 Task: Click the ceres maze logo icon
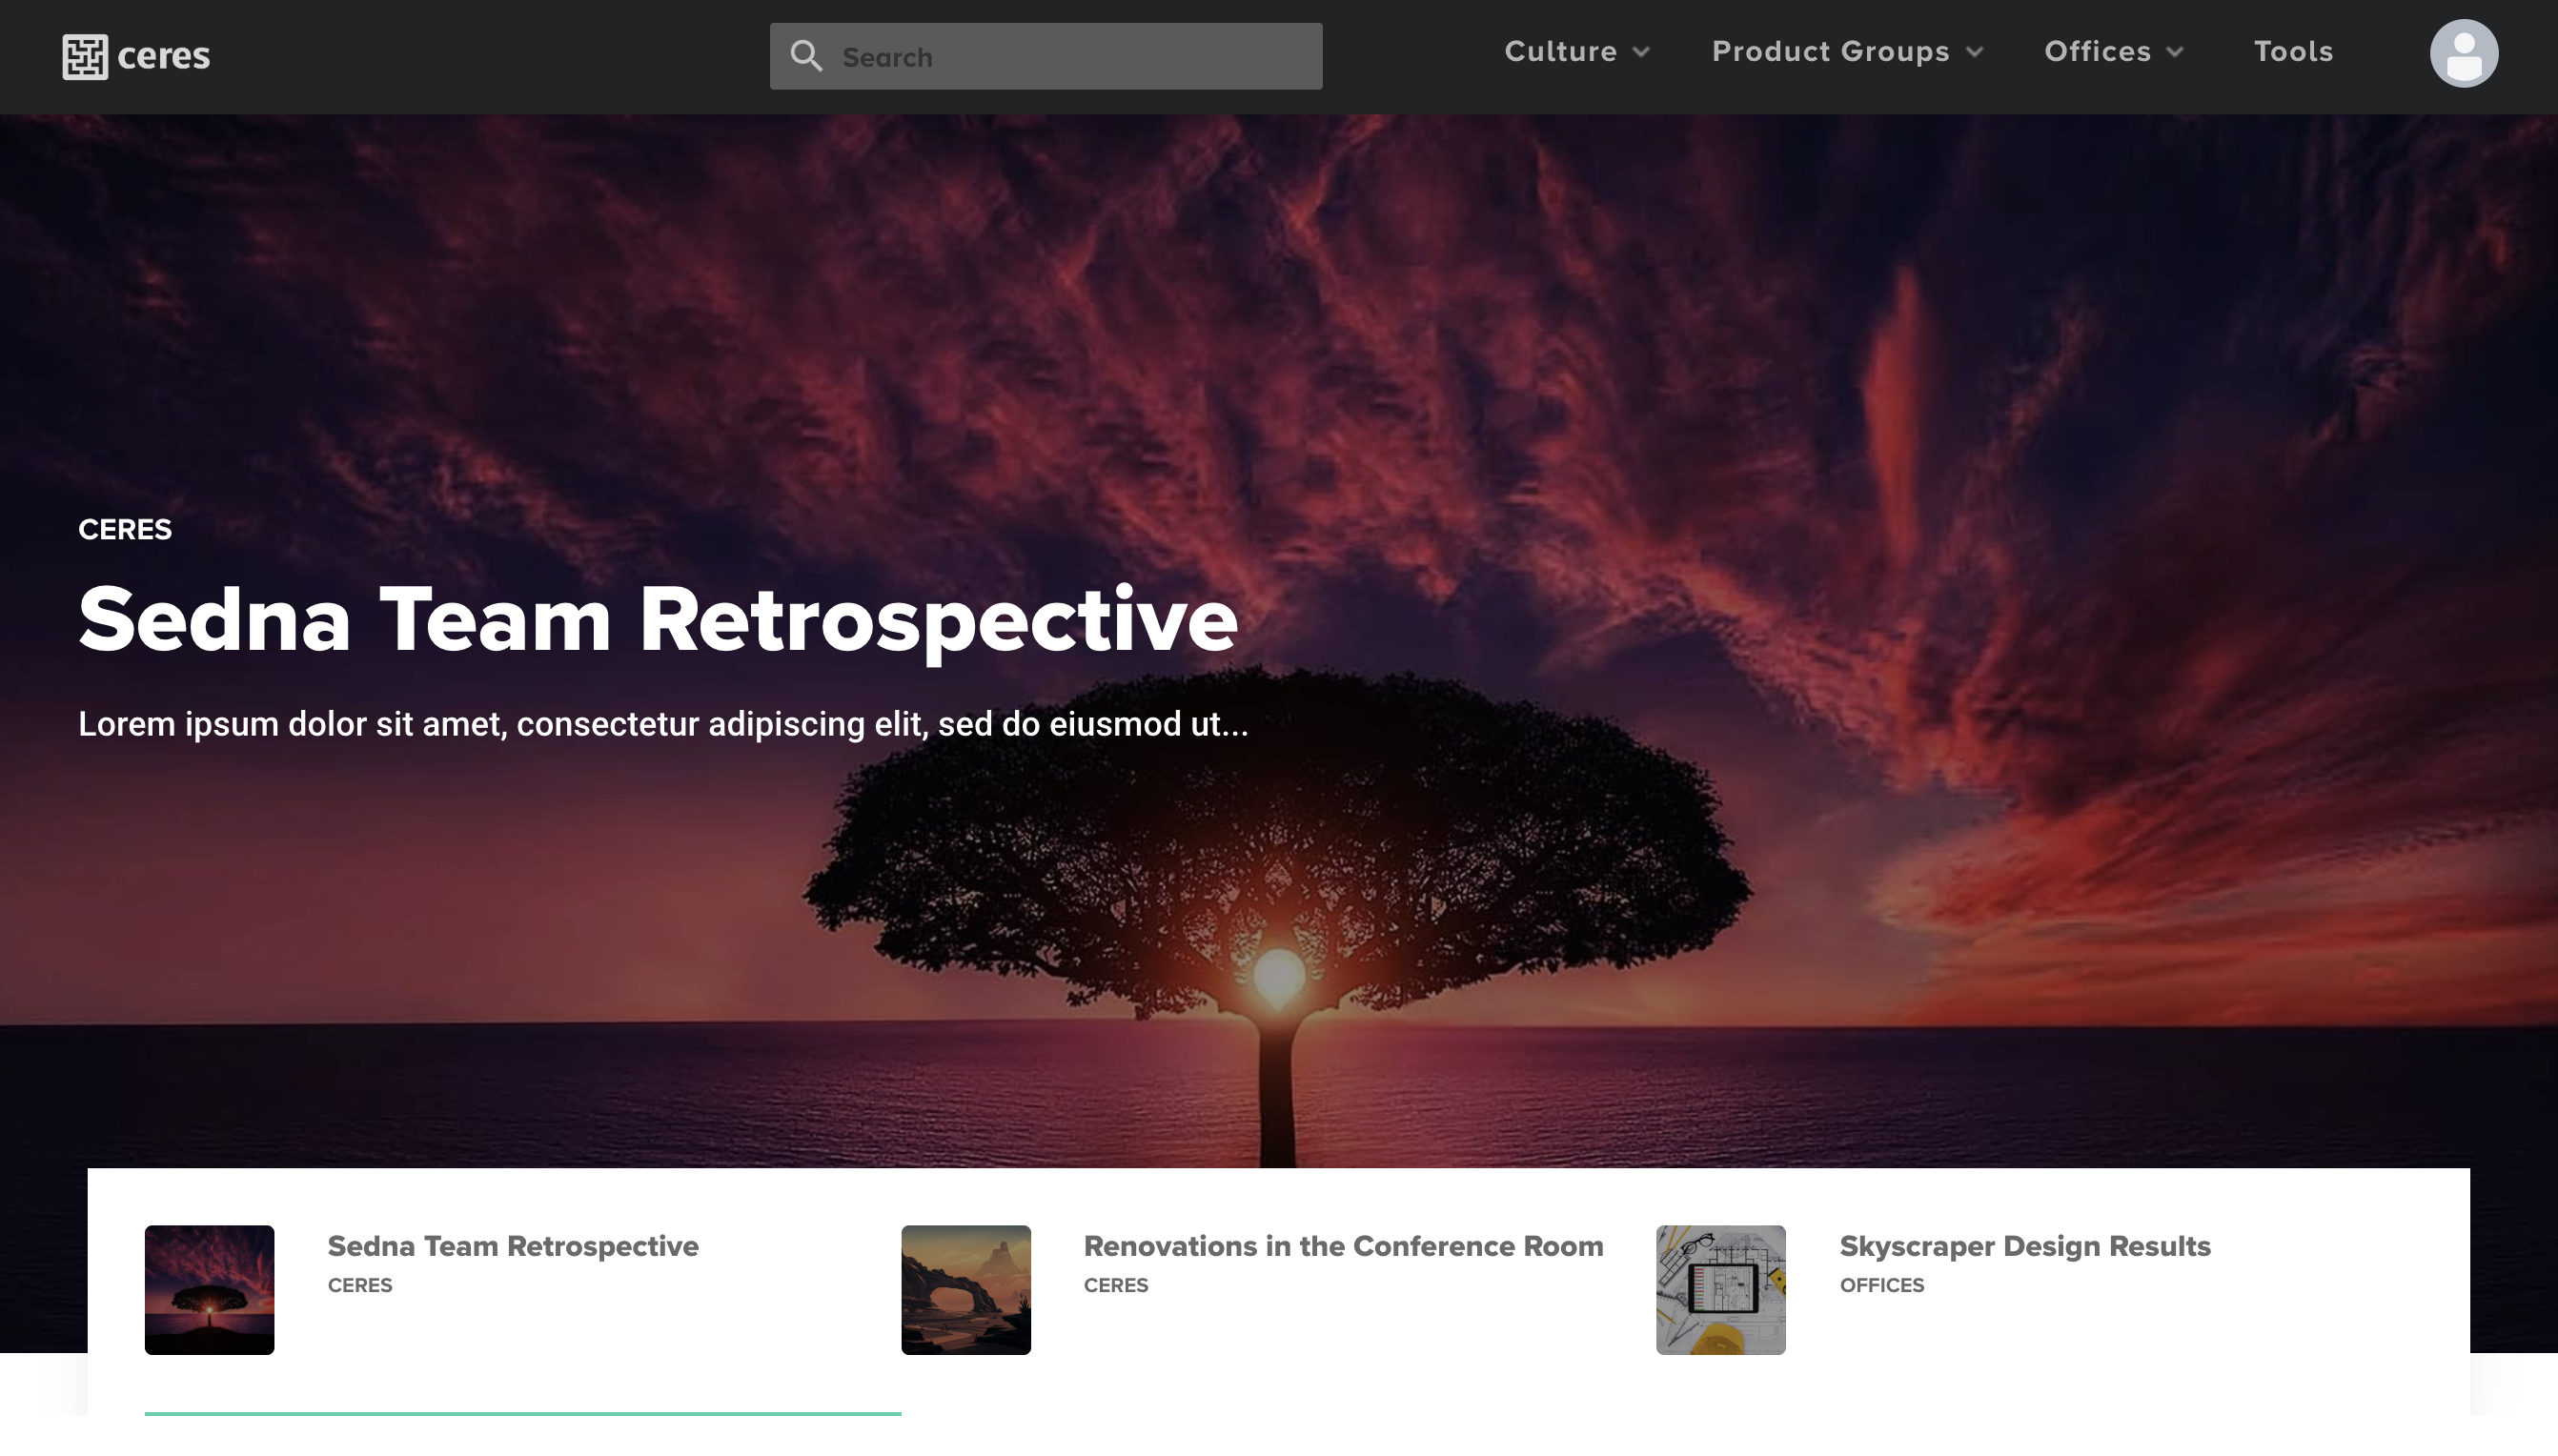pyautogui.click(x=85, y=56)
